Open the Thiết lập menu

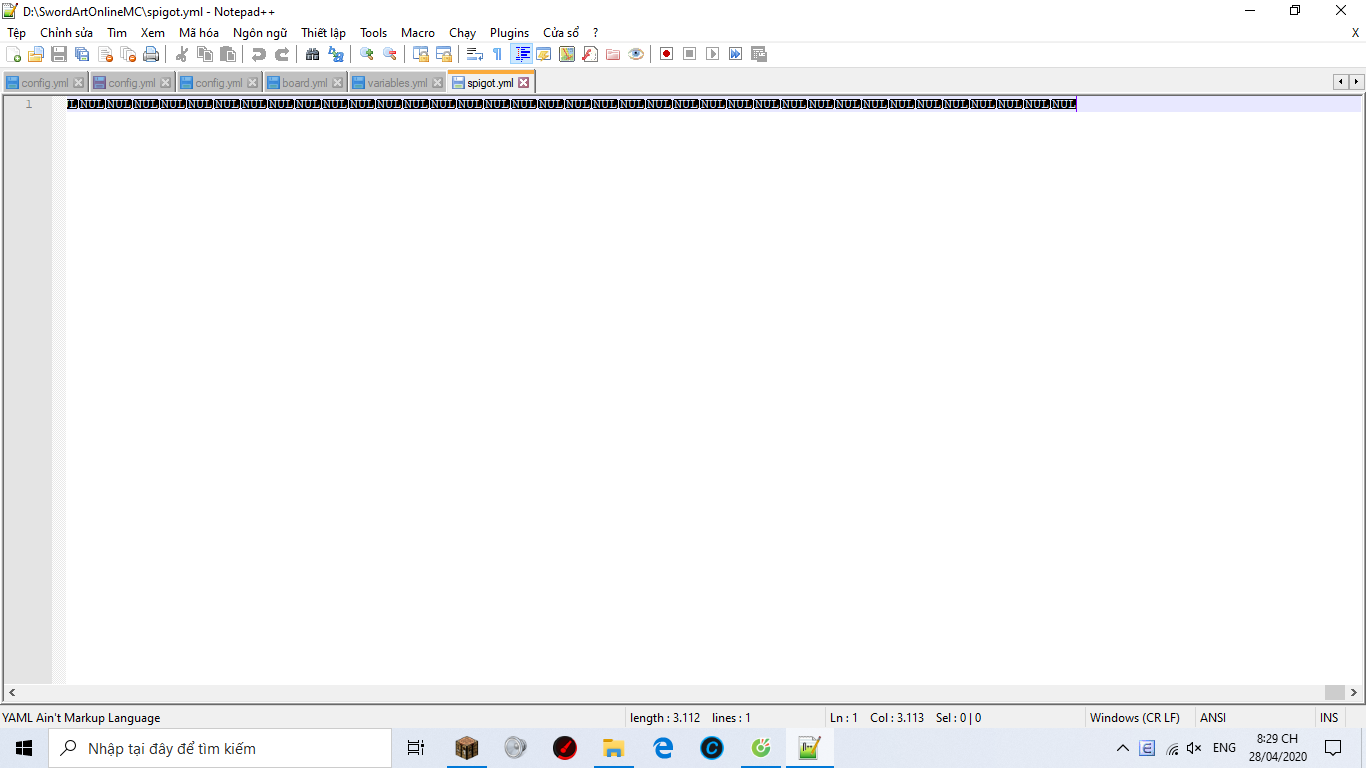point(324,33)
